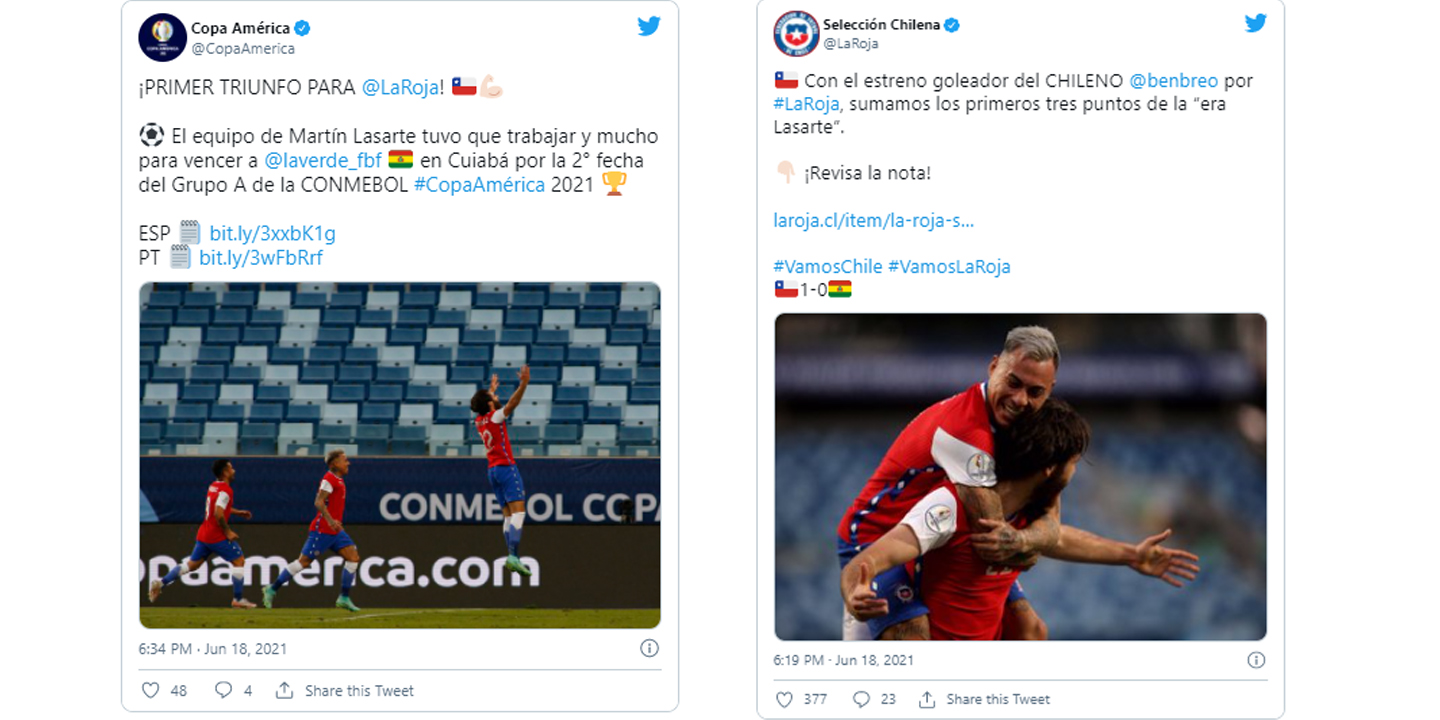The image size is (1440, 720).
Task: Like the Copa América tweet with the heart icon
Action: 150,690
